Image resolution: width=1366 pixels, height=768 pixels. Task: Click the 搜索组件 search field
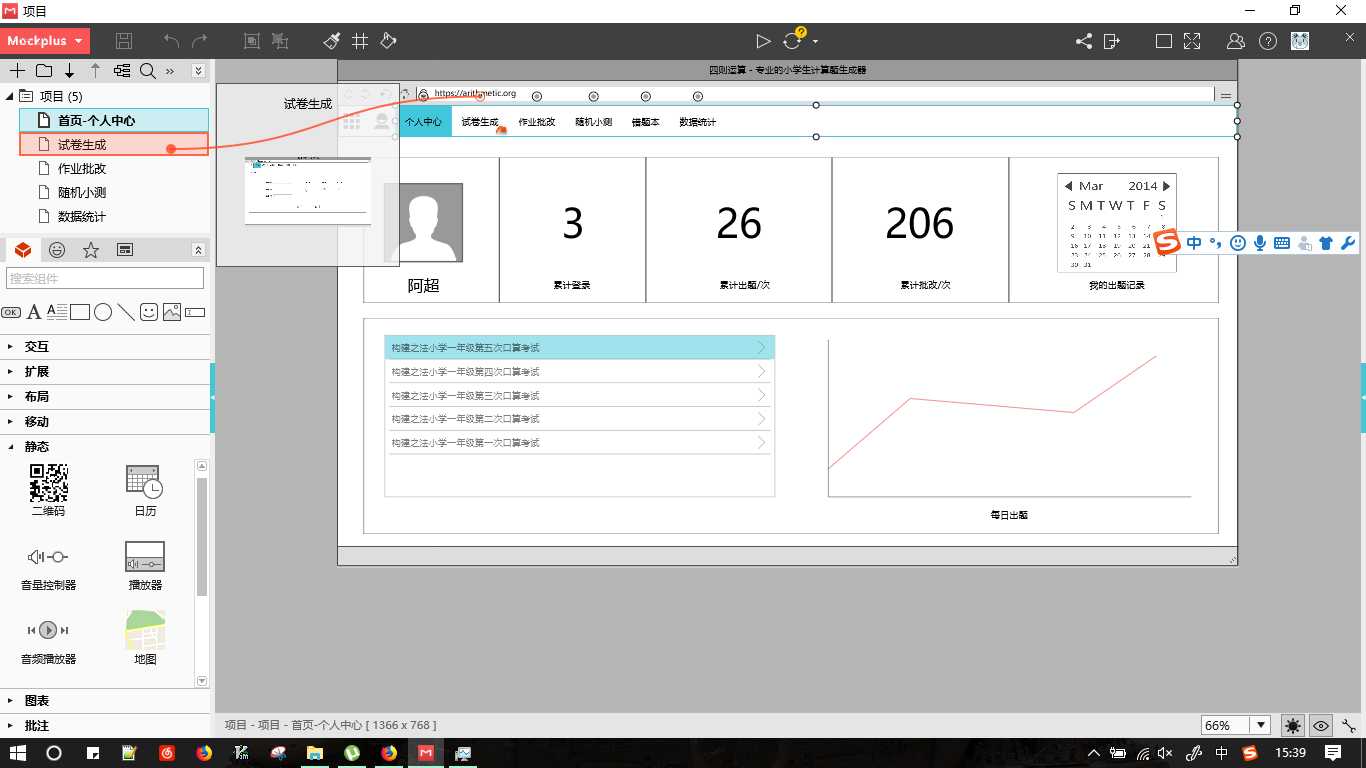point(105,278)
